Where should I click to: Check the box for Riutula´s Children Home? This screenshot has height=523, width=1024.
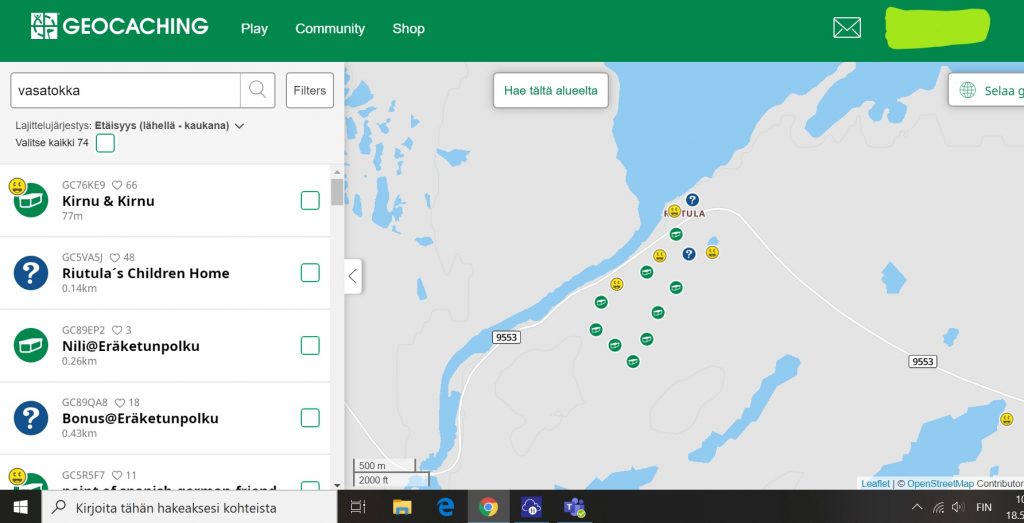pos(310,273)
